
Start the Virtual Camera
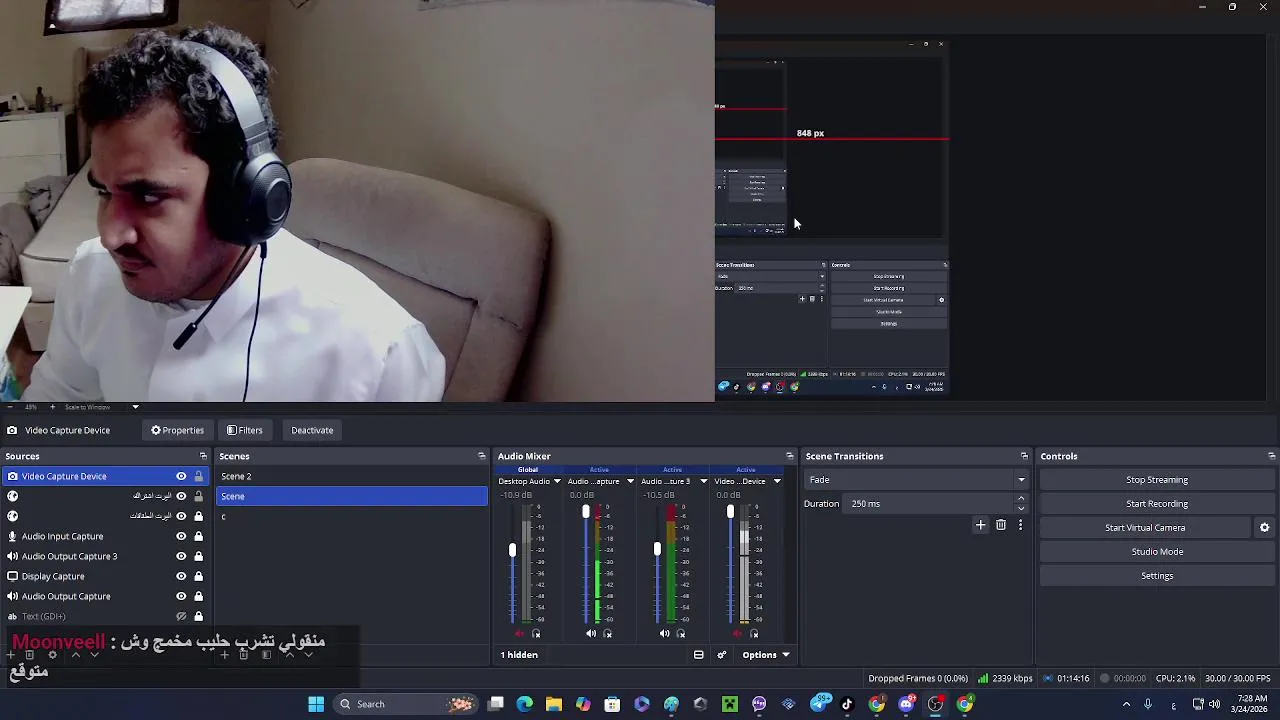(x=1145, y=528)
